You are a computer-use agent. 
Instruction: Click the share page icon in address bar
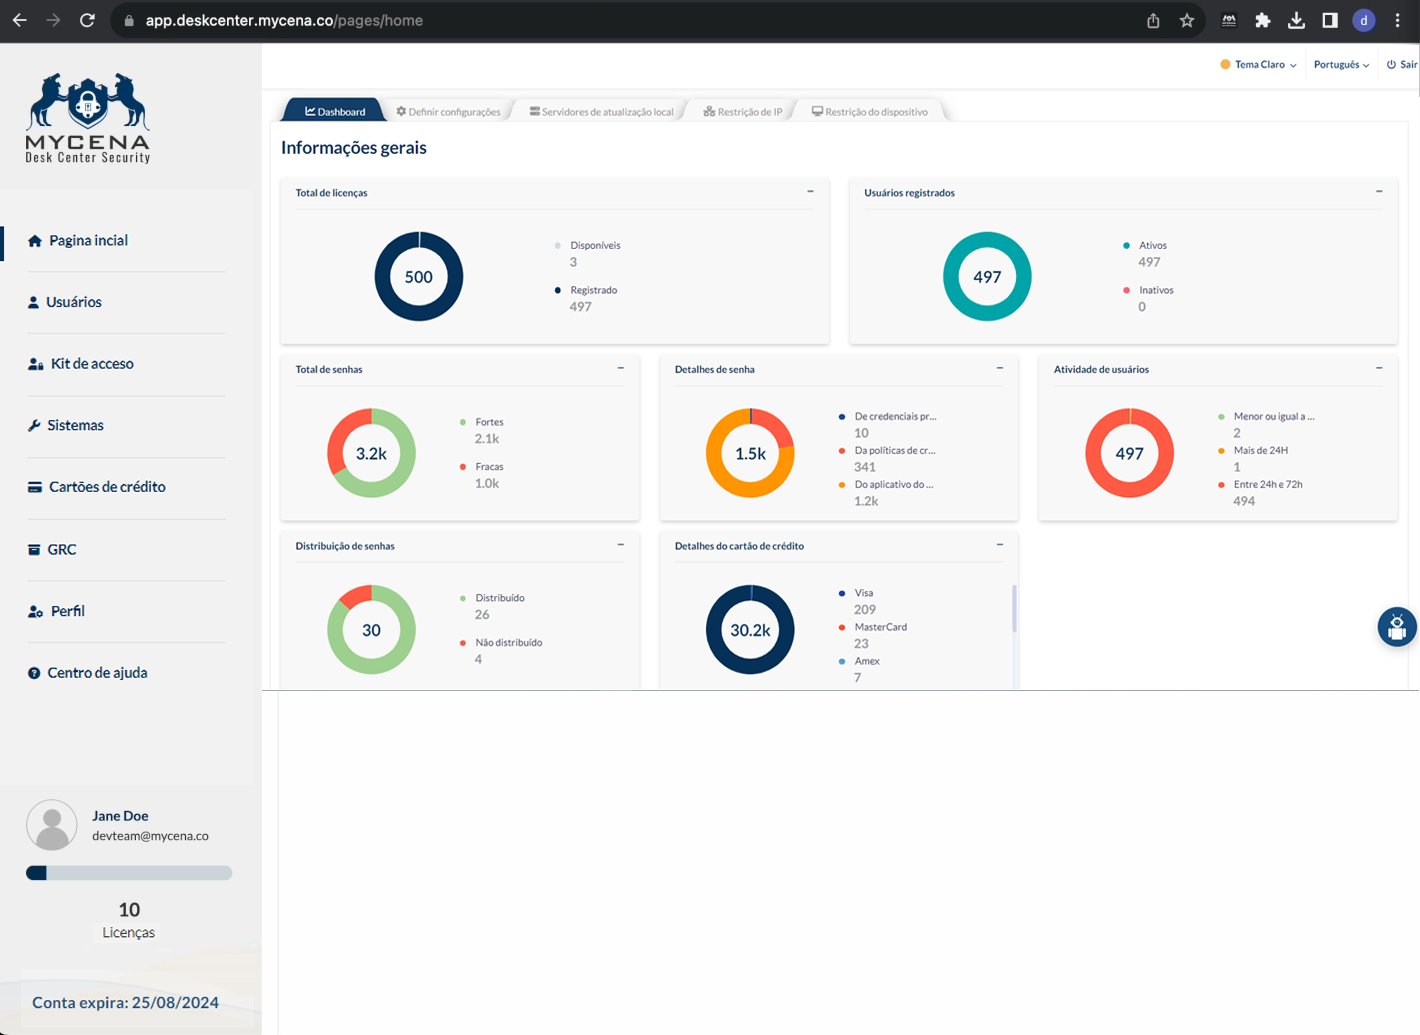pyautogui.click(x=1153, y=20)
